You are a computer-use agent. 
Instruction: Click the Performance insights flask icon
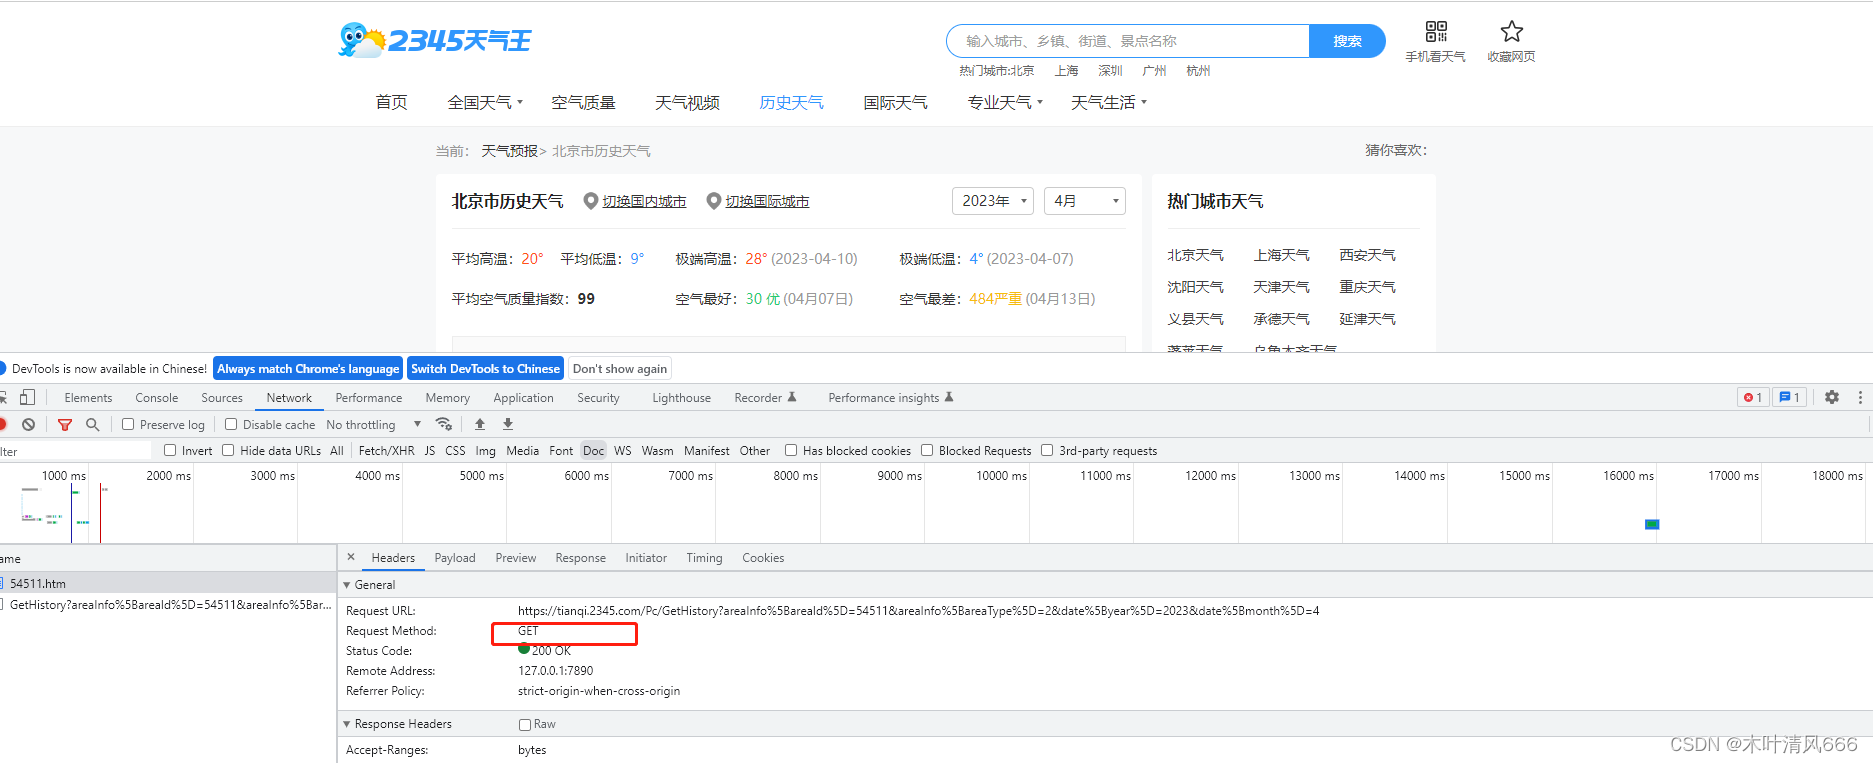949,397
